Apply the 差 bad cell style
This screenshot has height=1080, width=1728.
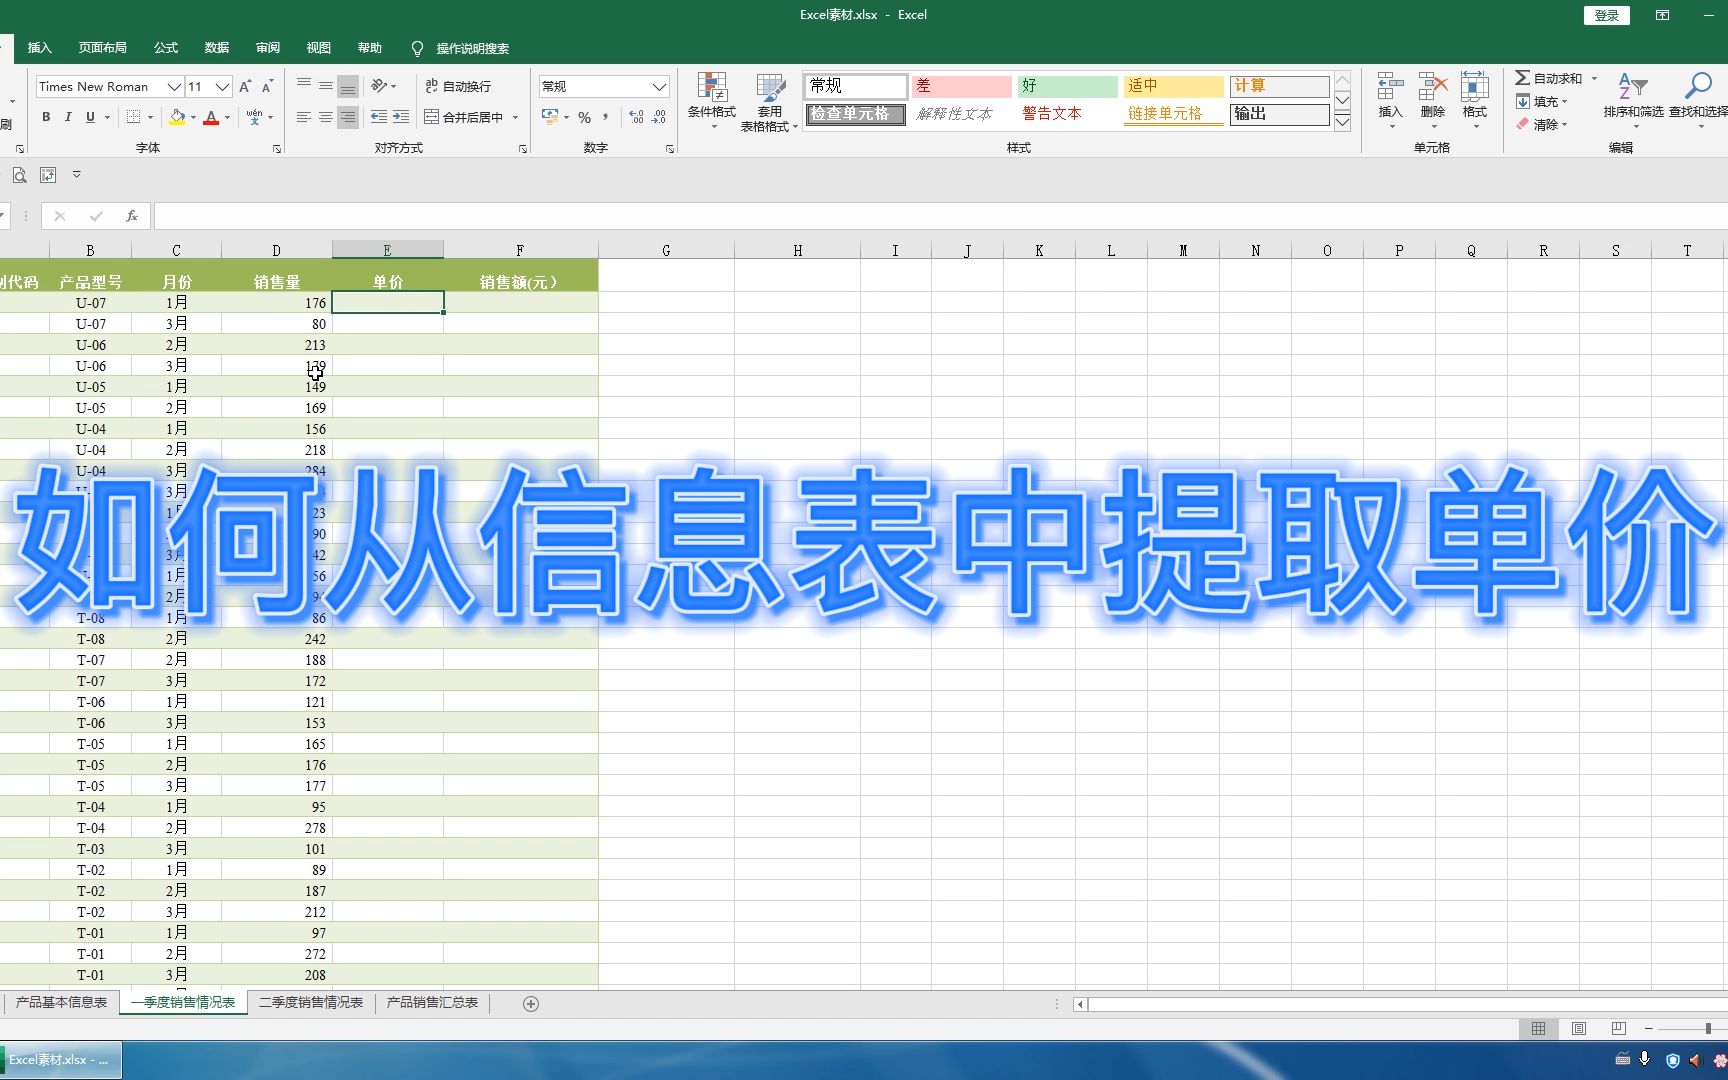961,86
